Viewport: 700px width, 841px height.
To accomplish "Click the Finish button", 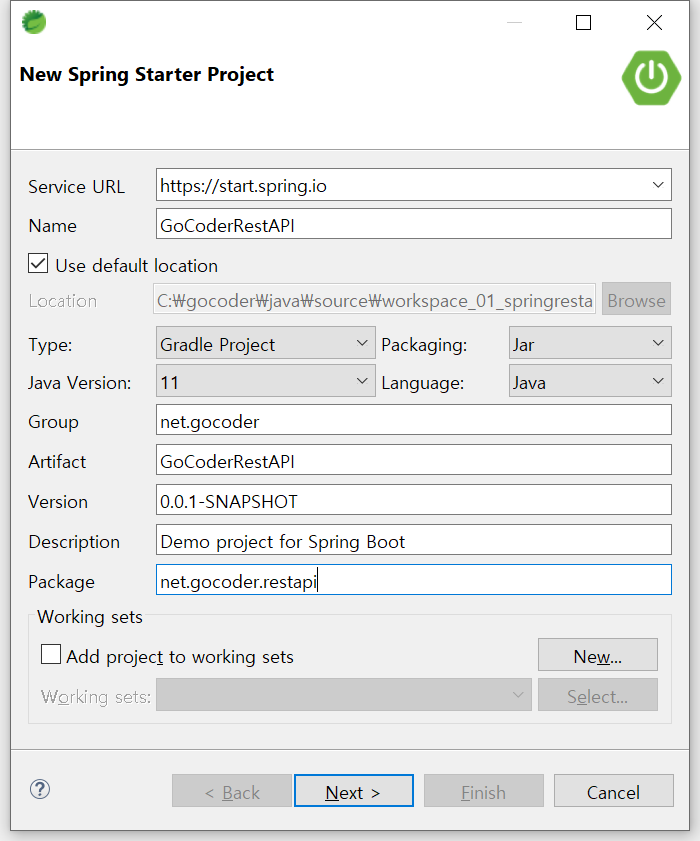I will point(484,791).
